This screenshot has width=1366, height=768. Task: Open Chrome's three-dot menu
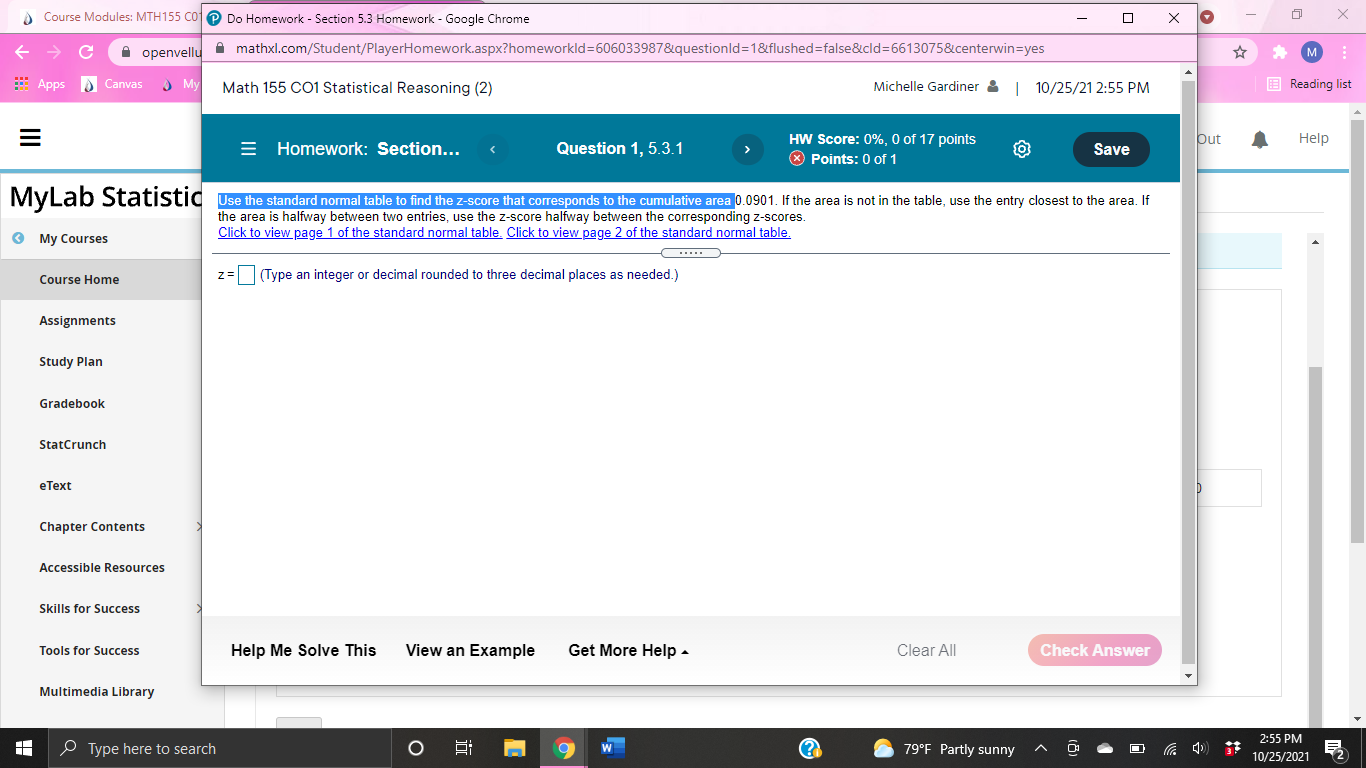1345,52
